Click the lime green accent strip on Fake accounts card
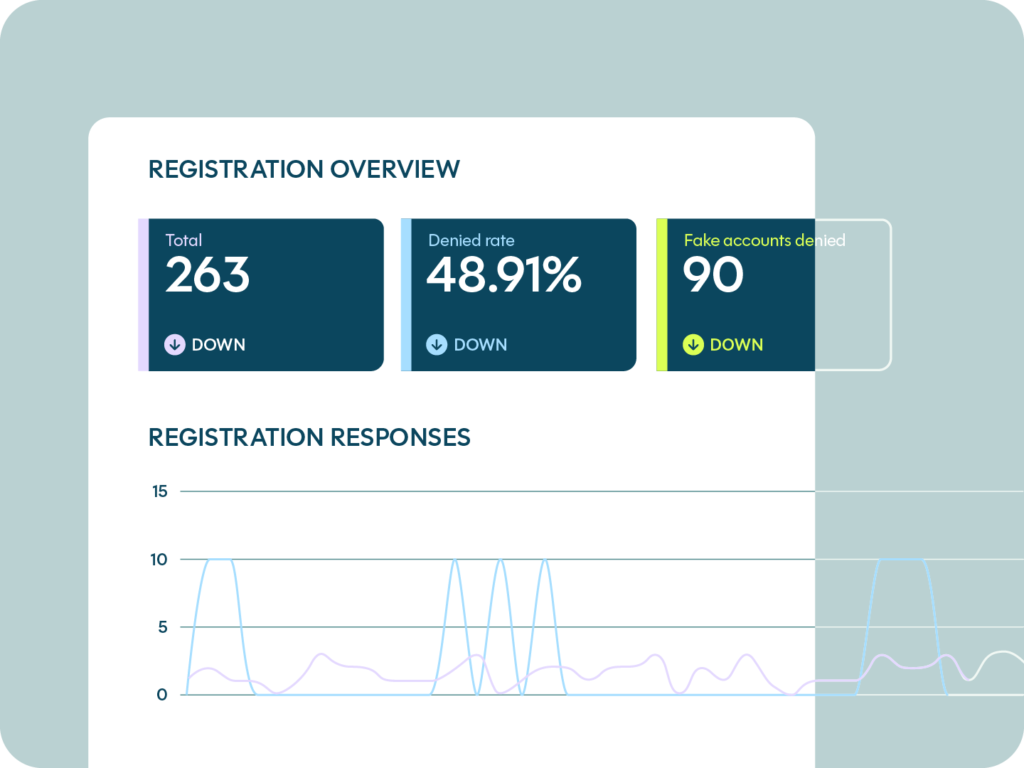 tap(661, 295)
